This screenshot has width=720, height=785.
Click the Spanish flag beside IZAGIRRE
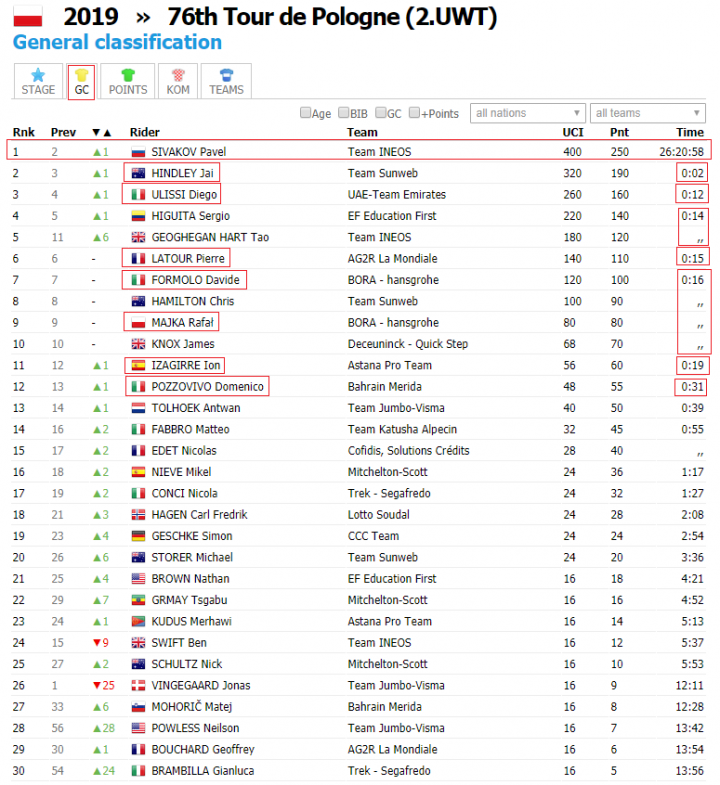point(138,365)
